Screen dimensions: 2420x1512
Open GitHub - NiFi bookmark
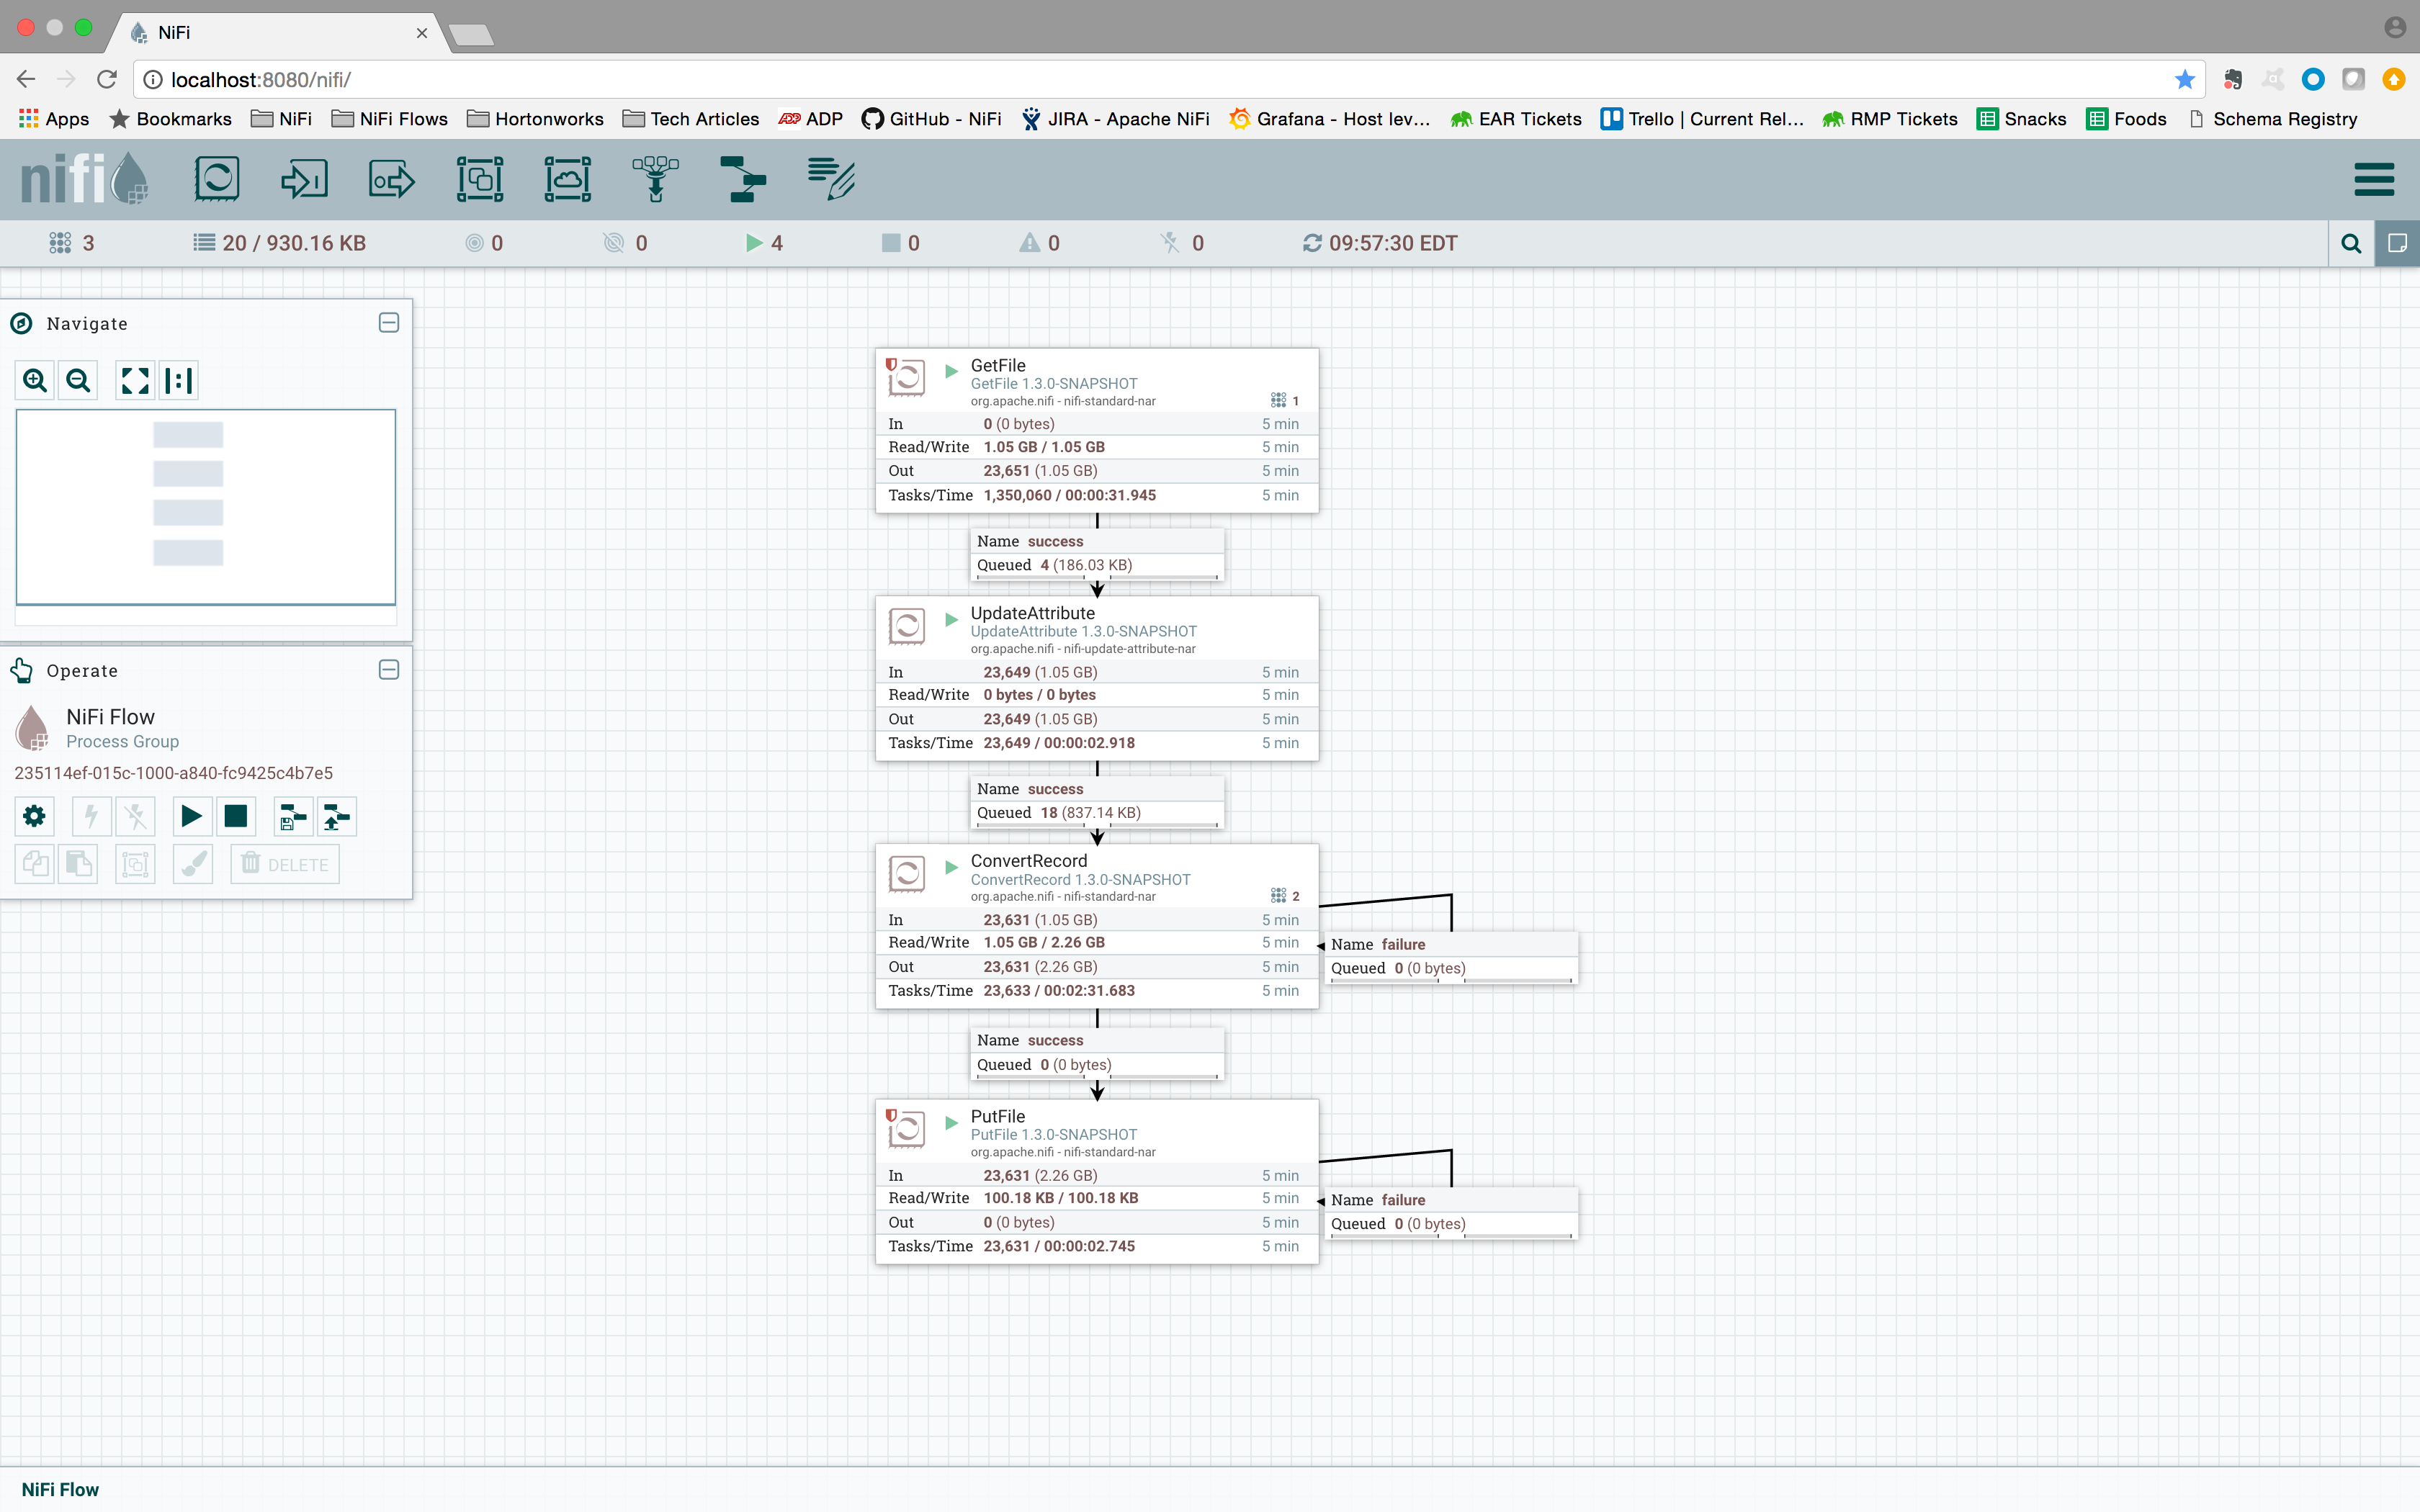click(x=931, y=119)
